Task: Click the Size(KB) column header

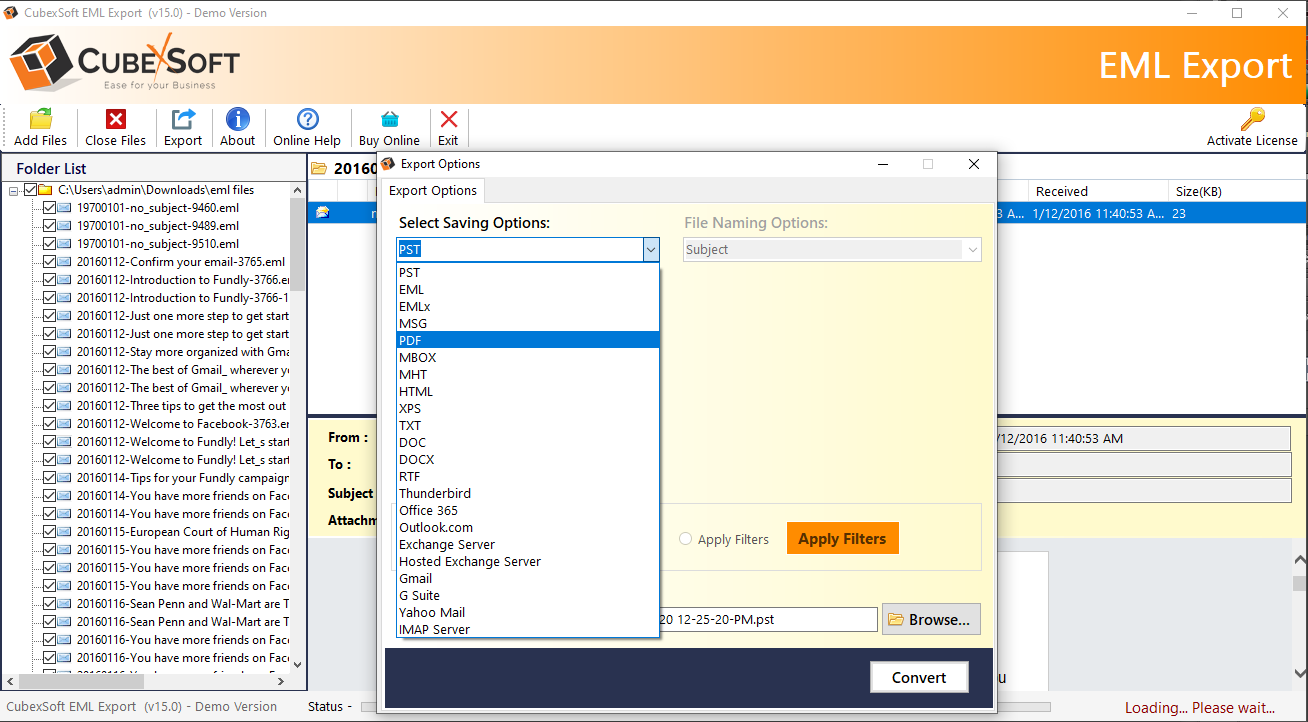Action: 1237,191
